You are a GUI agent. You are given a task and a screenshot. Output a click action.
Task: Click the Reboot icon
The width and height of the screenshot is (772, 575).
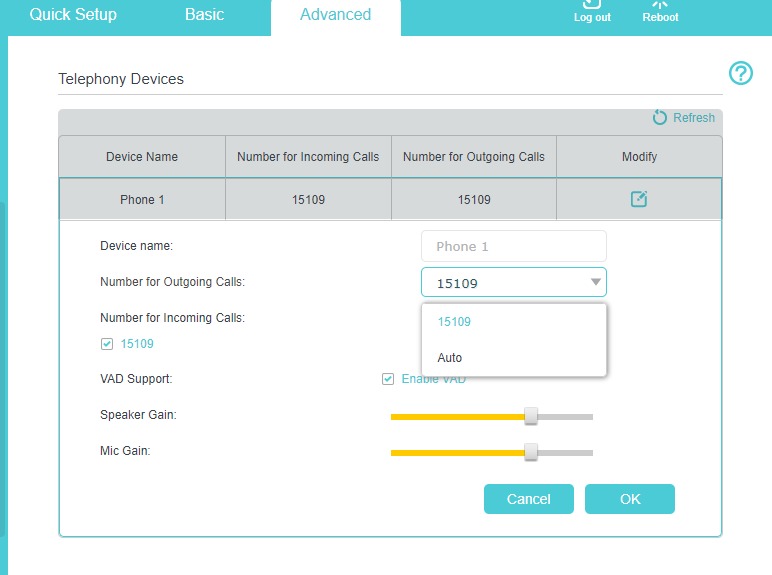[660, 5]
